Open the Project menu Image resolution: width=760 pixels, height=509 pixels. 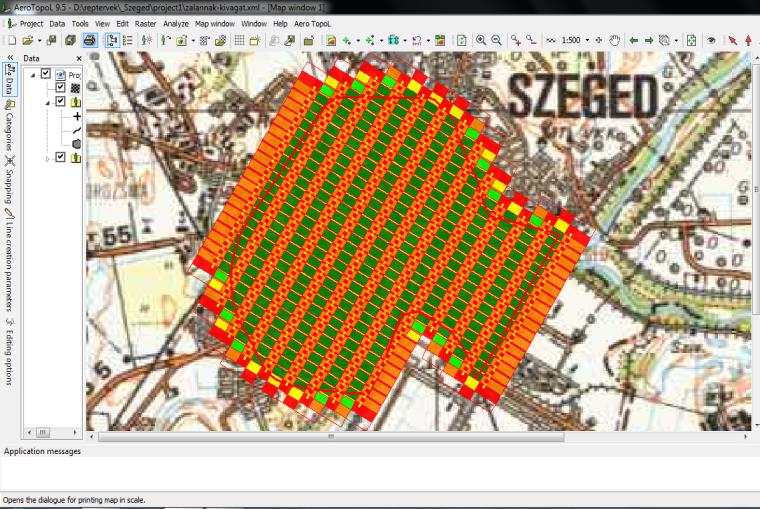pyautogui.click(x=31, y=23)
